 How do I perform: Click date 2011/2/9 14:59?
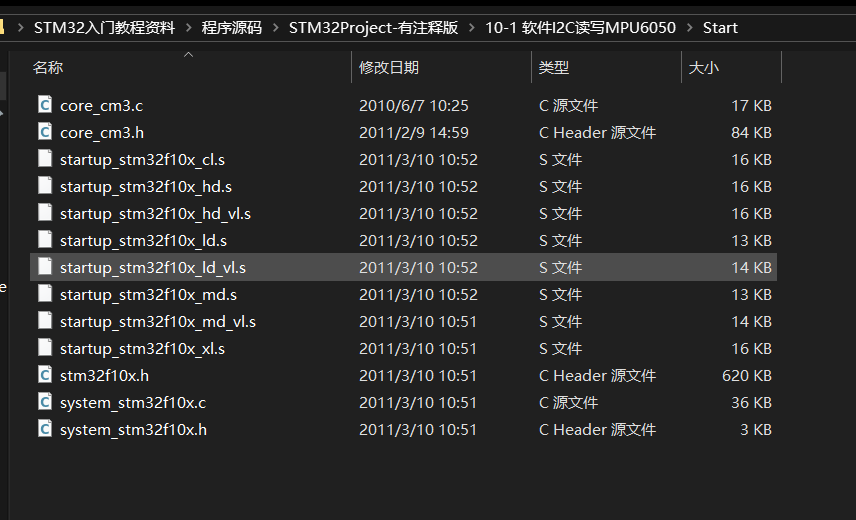click(414, 133)
